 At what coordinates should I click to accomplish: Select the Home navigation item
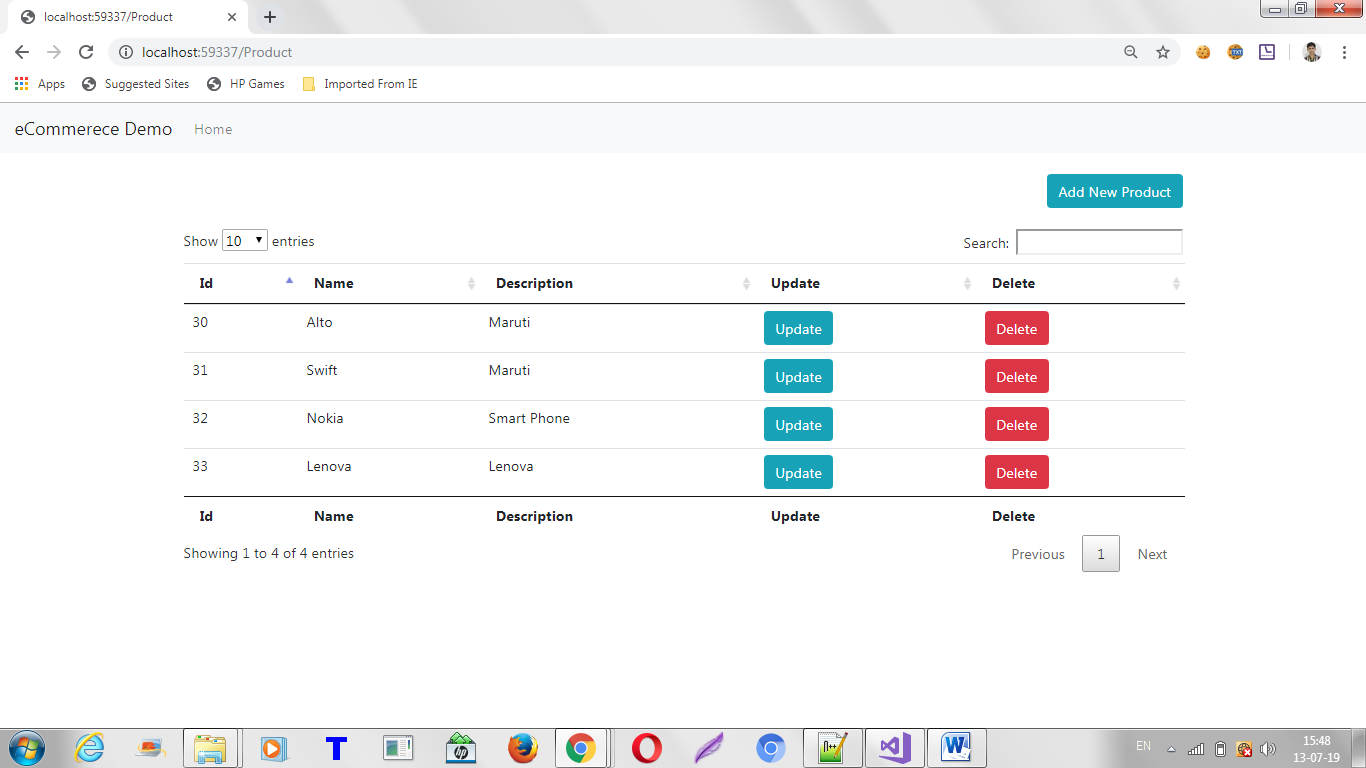point(213,129)
